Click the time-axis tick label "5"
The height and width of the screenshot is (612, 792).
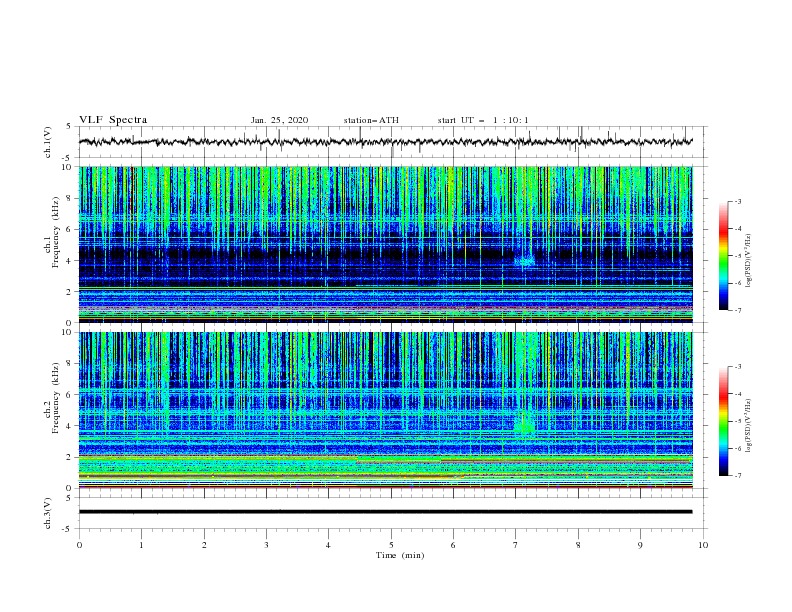point(391,545)
